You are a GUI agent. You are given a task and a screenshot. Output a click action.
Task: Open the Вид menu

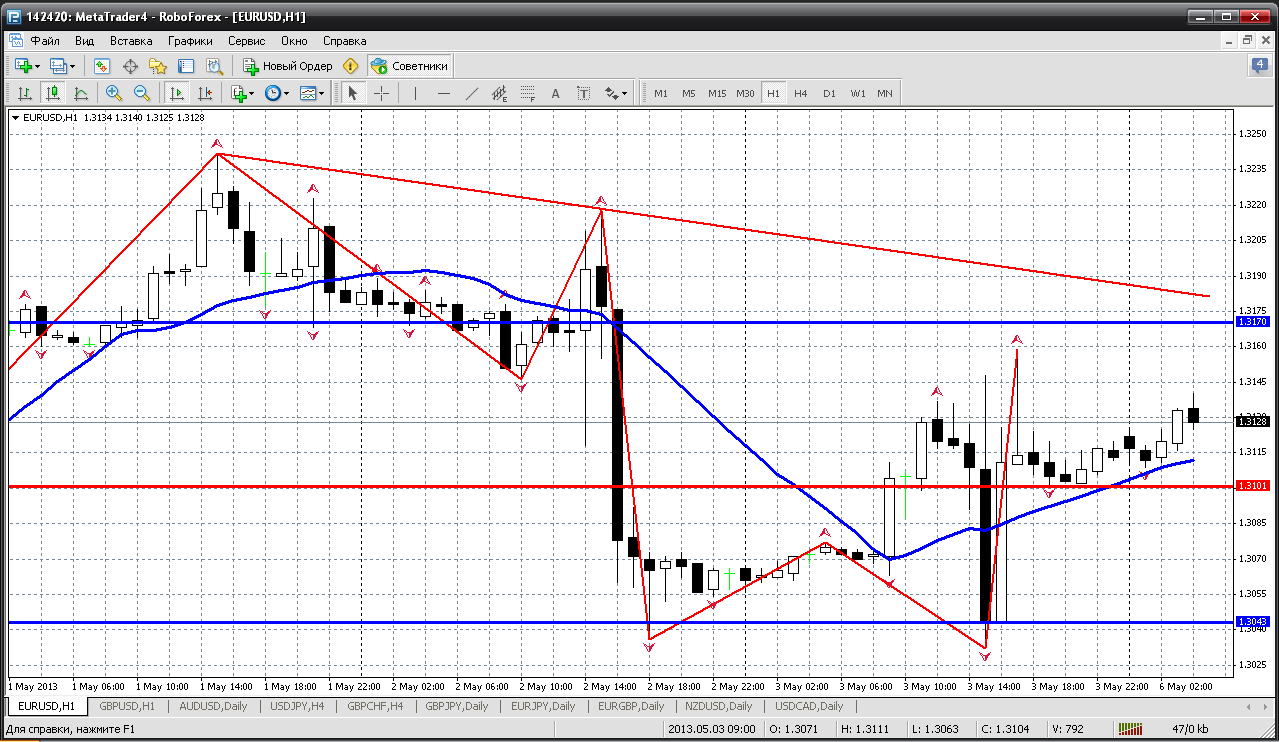click(x=84, y=41)
